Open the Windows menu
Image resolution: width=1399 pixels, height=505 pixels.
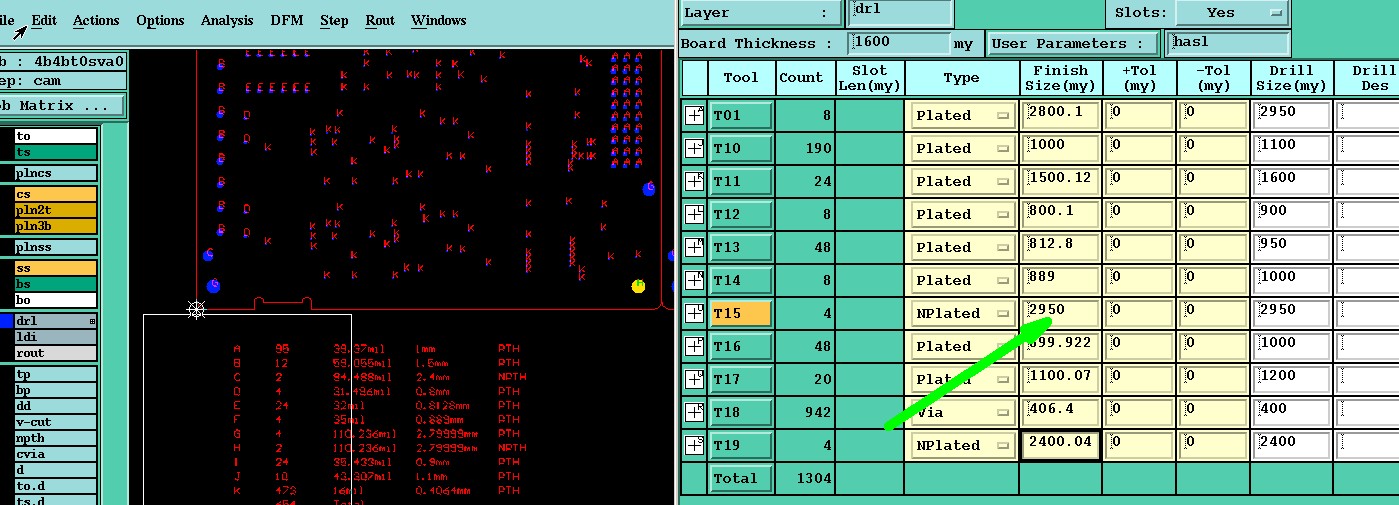pyautogui.click(x=439, y=20)
